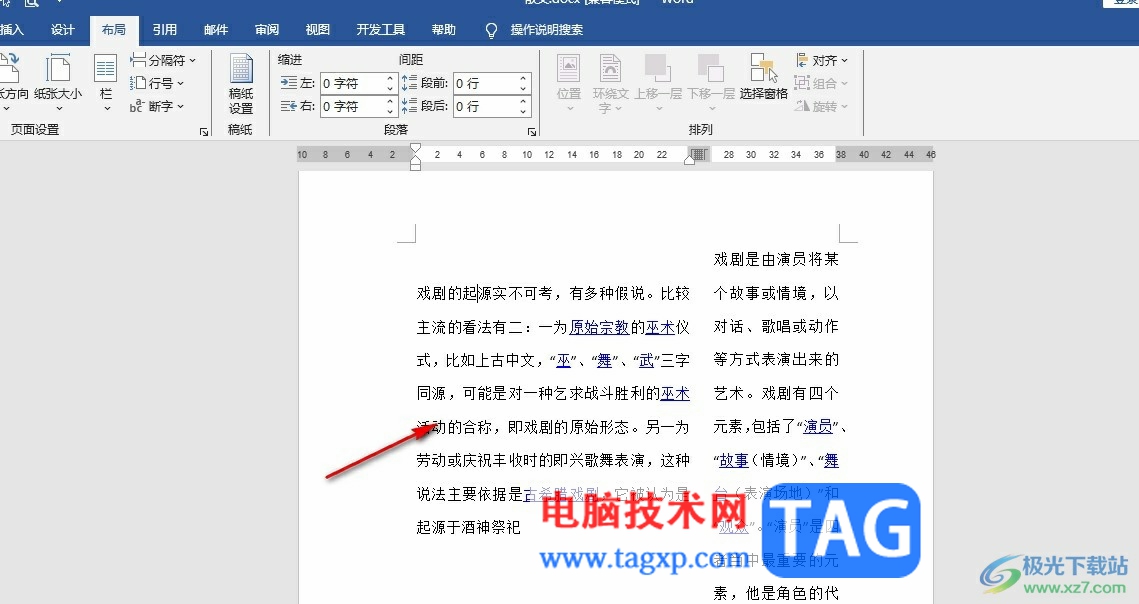Increase left indent with up stepper
This screenshot has width=1139, height=604.
click(390, 78)
